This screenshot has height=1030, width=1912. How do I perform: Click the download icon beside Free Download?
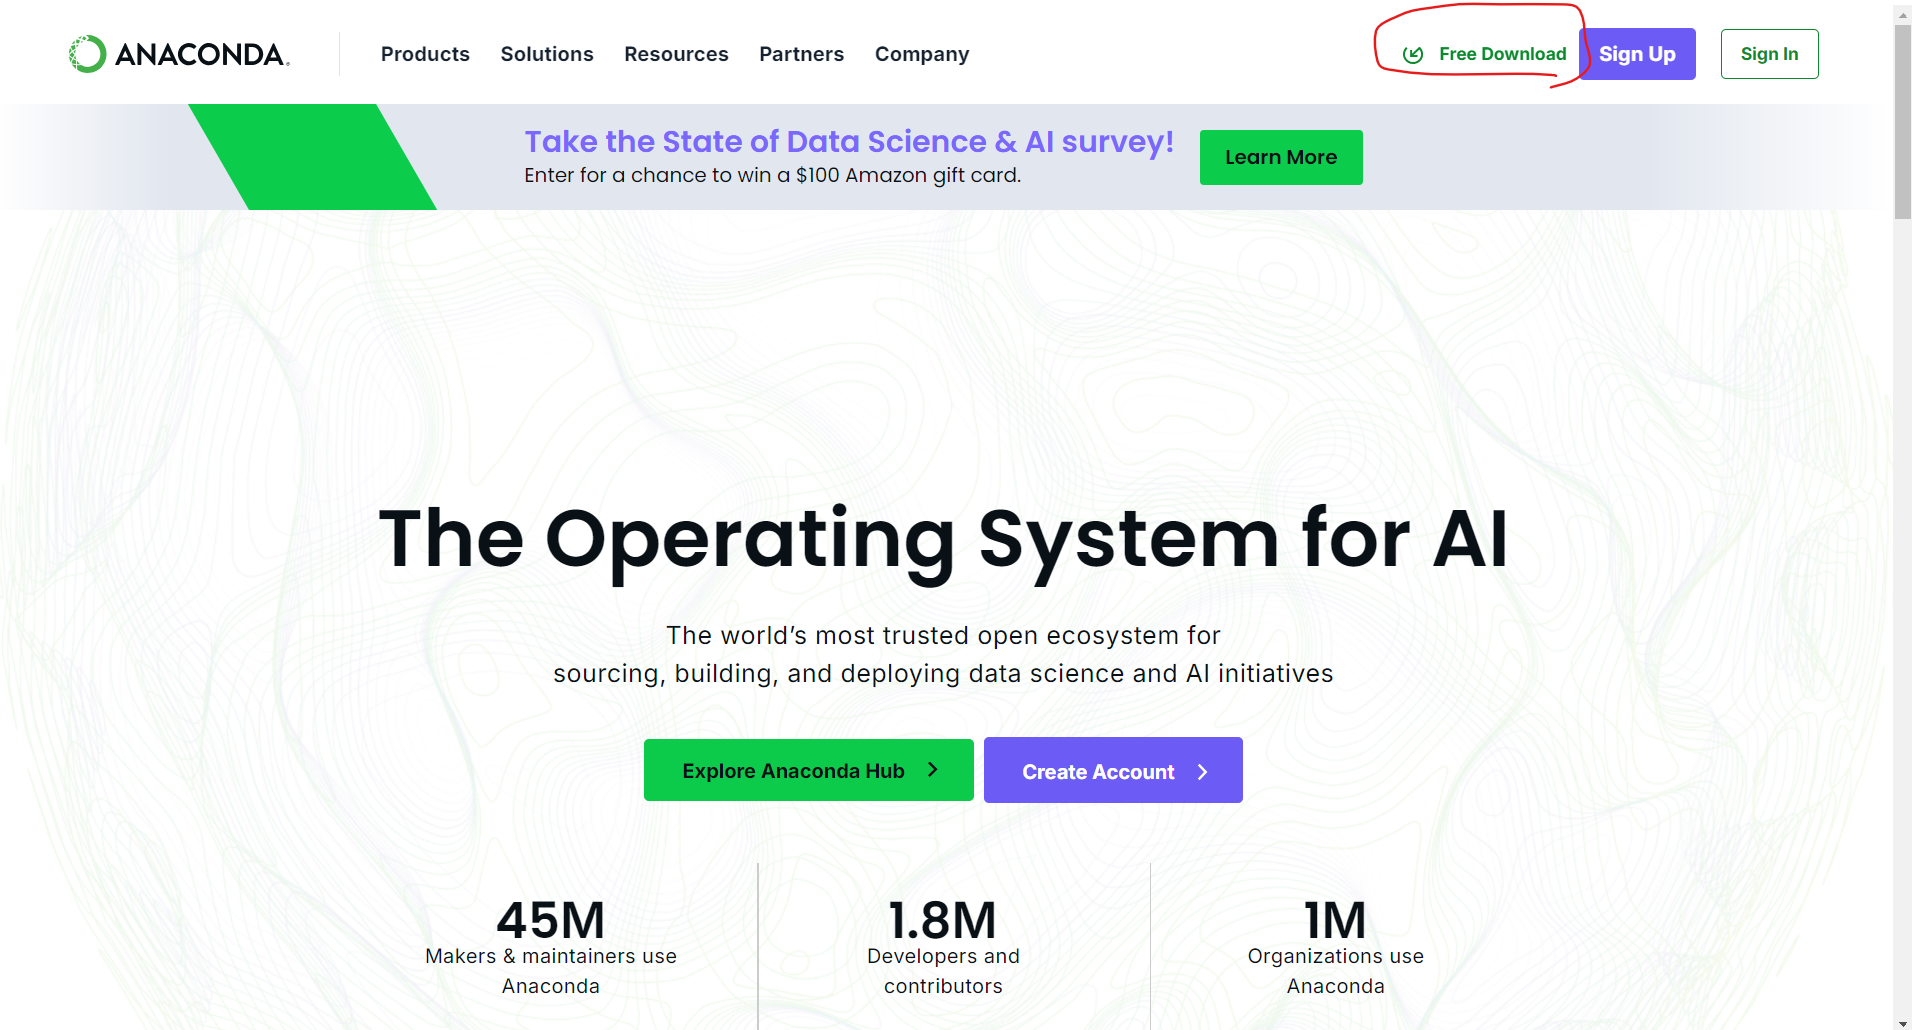[1413, 54]
